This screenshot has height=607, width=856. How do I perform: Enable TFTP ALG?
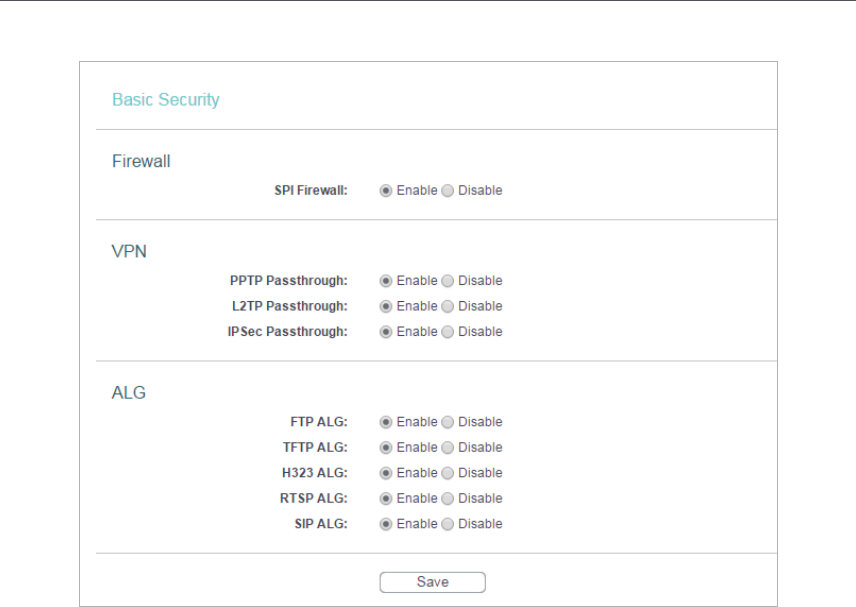point(386,448)
